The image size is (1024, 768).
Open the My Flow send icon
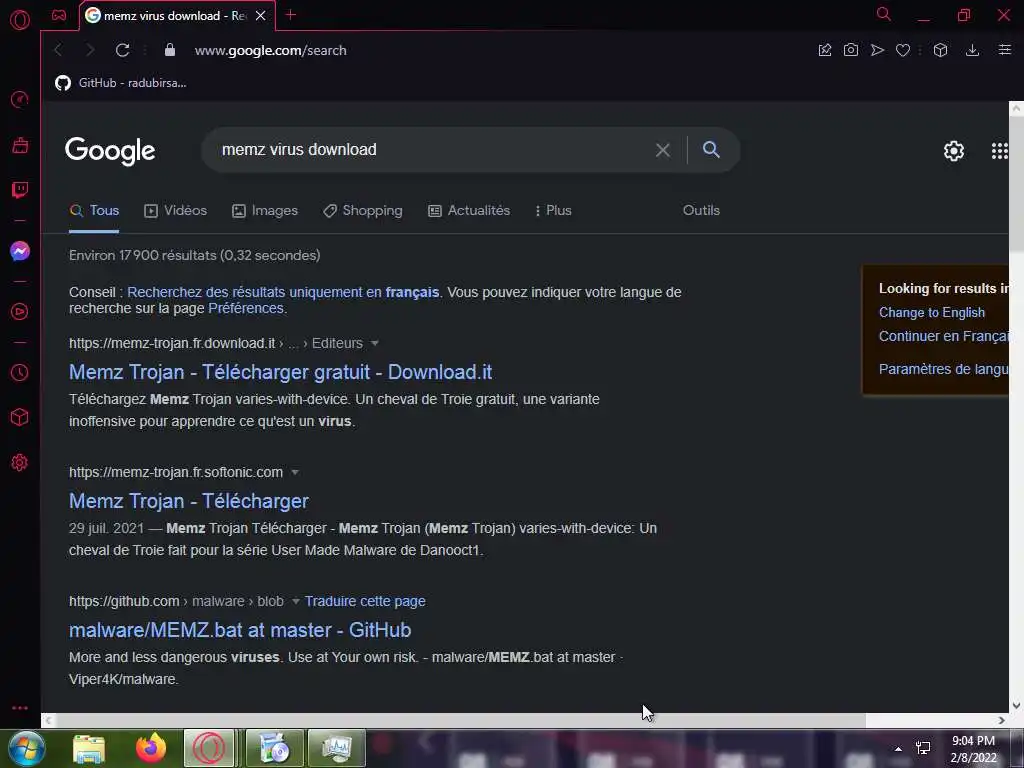point(877,50)
